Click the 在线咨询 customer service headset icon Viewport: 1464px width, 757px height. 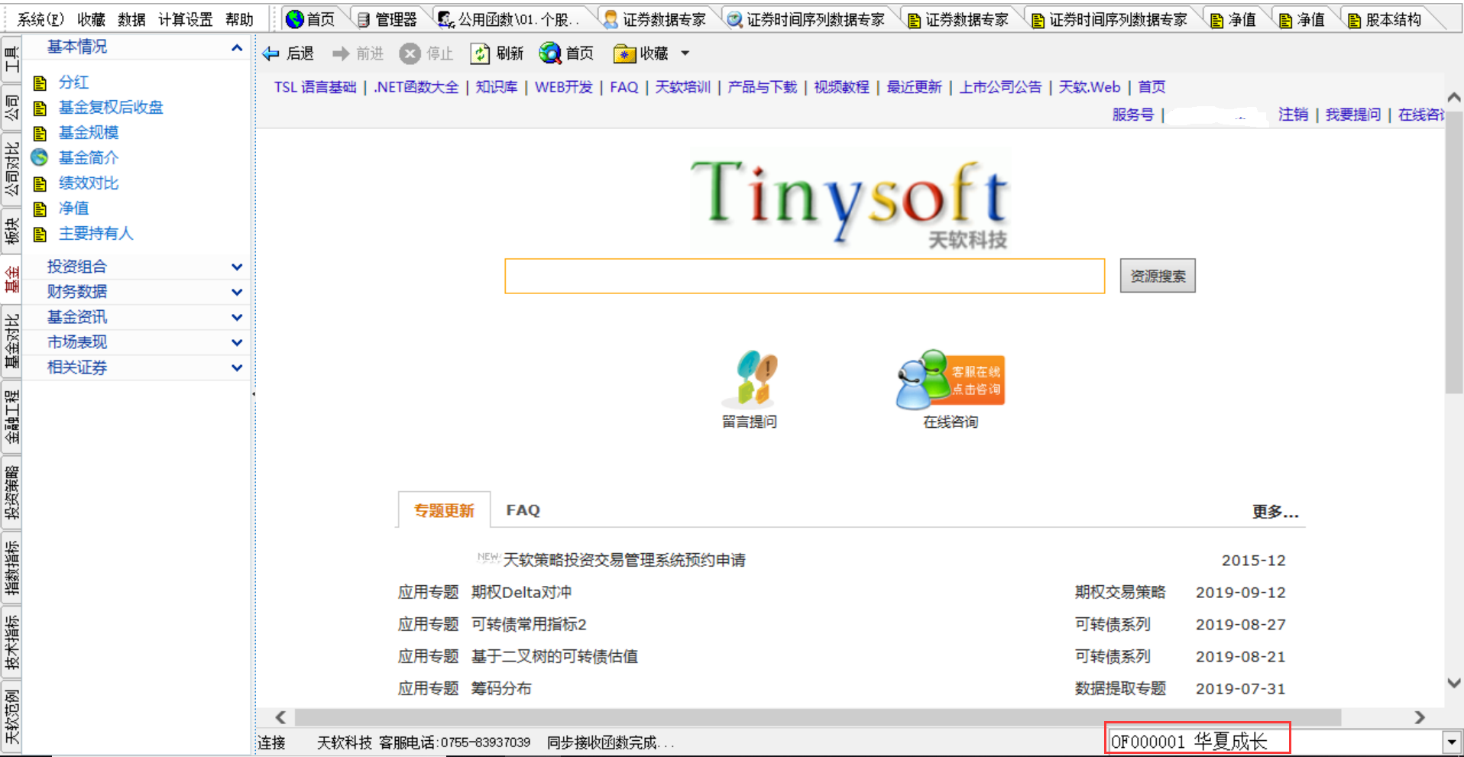950,379
